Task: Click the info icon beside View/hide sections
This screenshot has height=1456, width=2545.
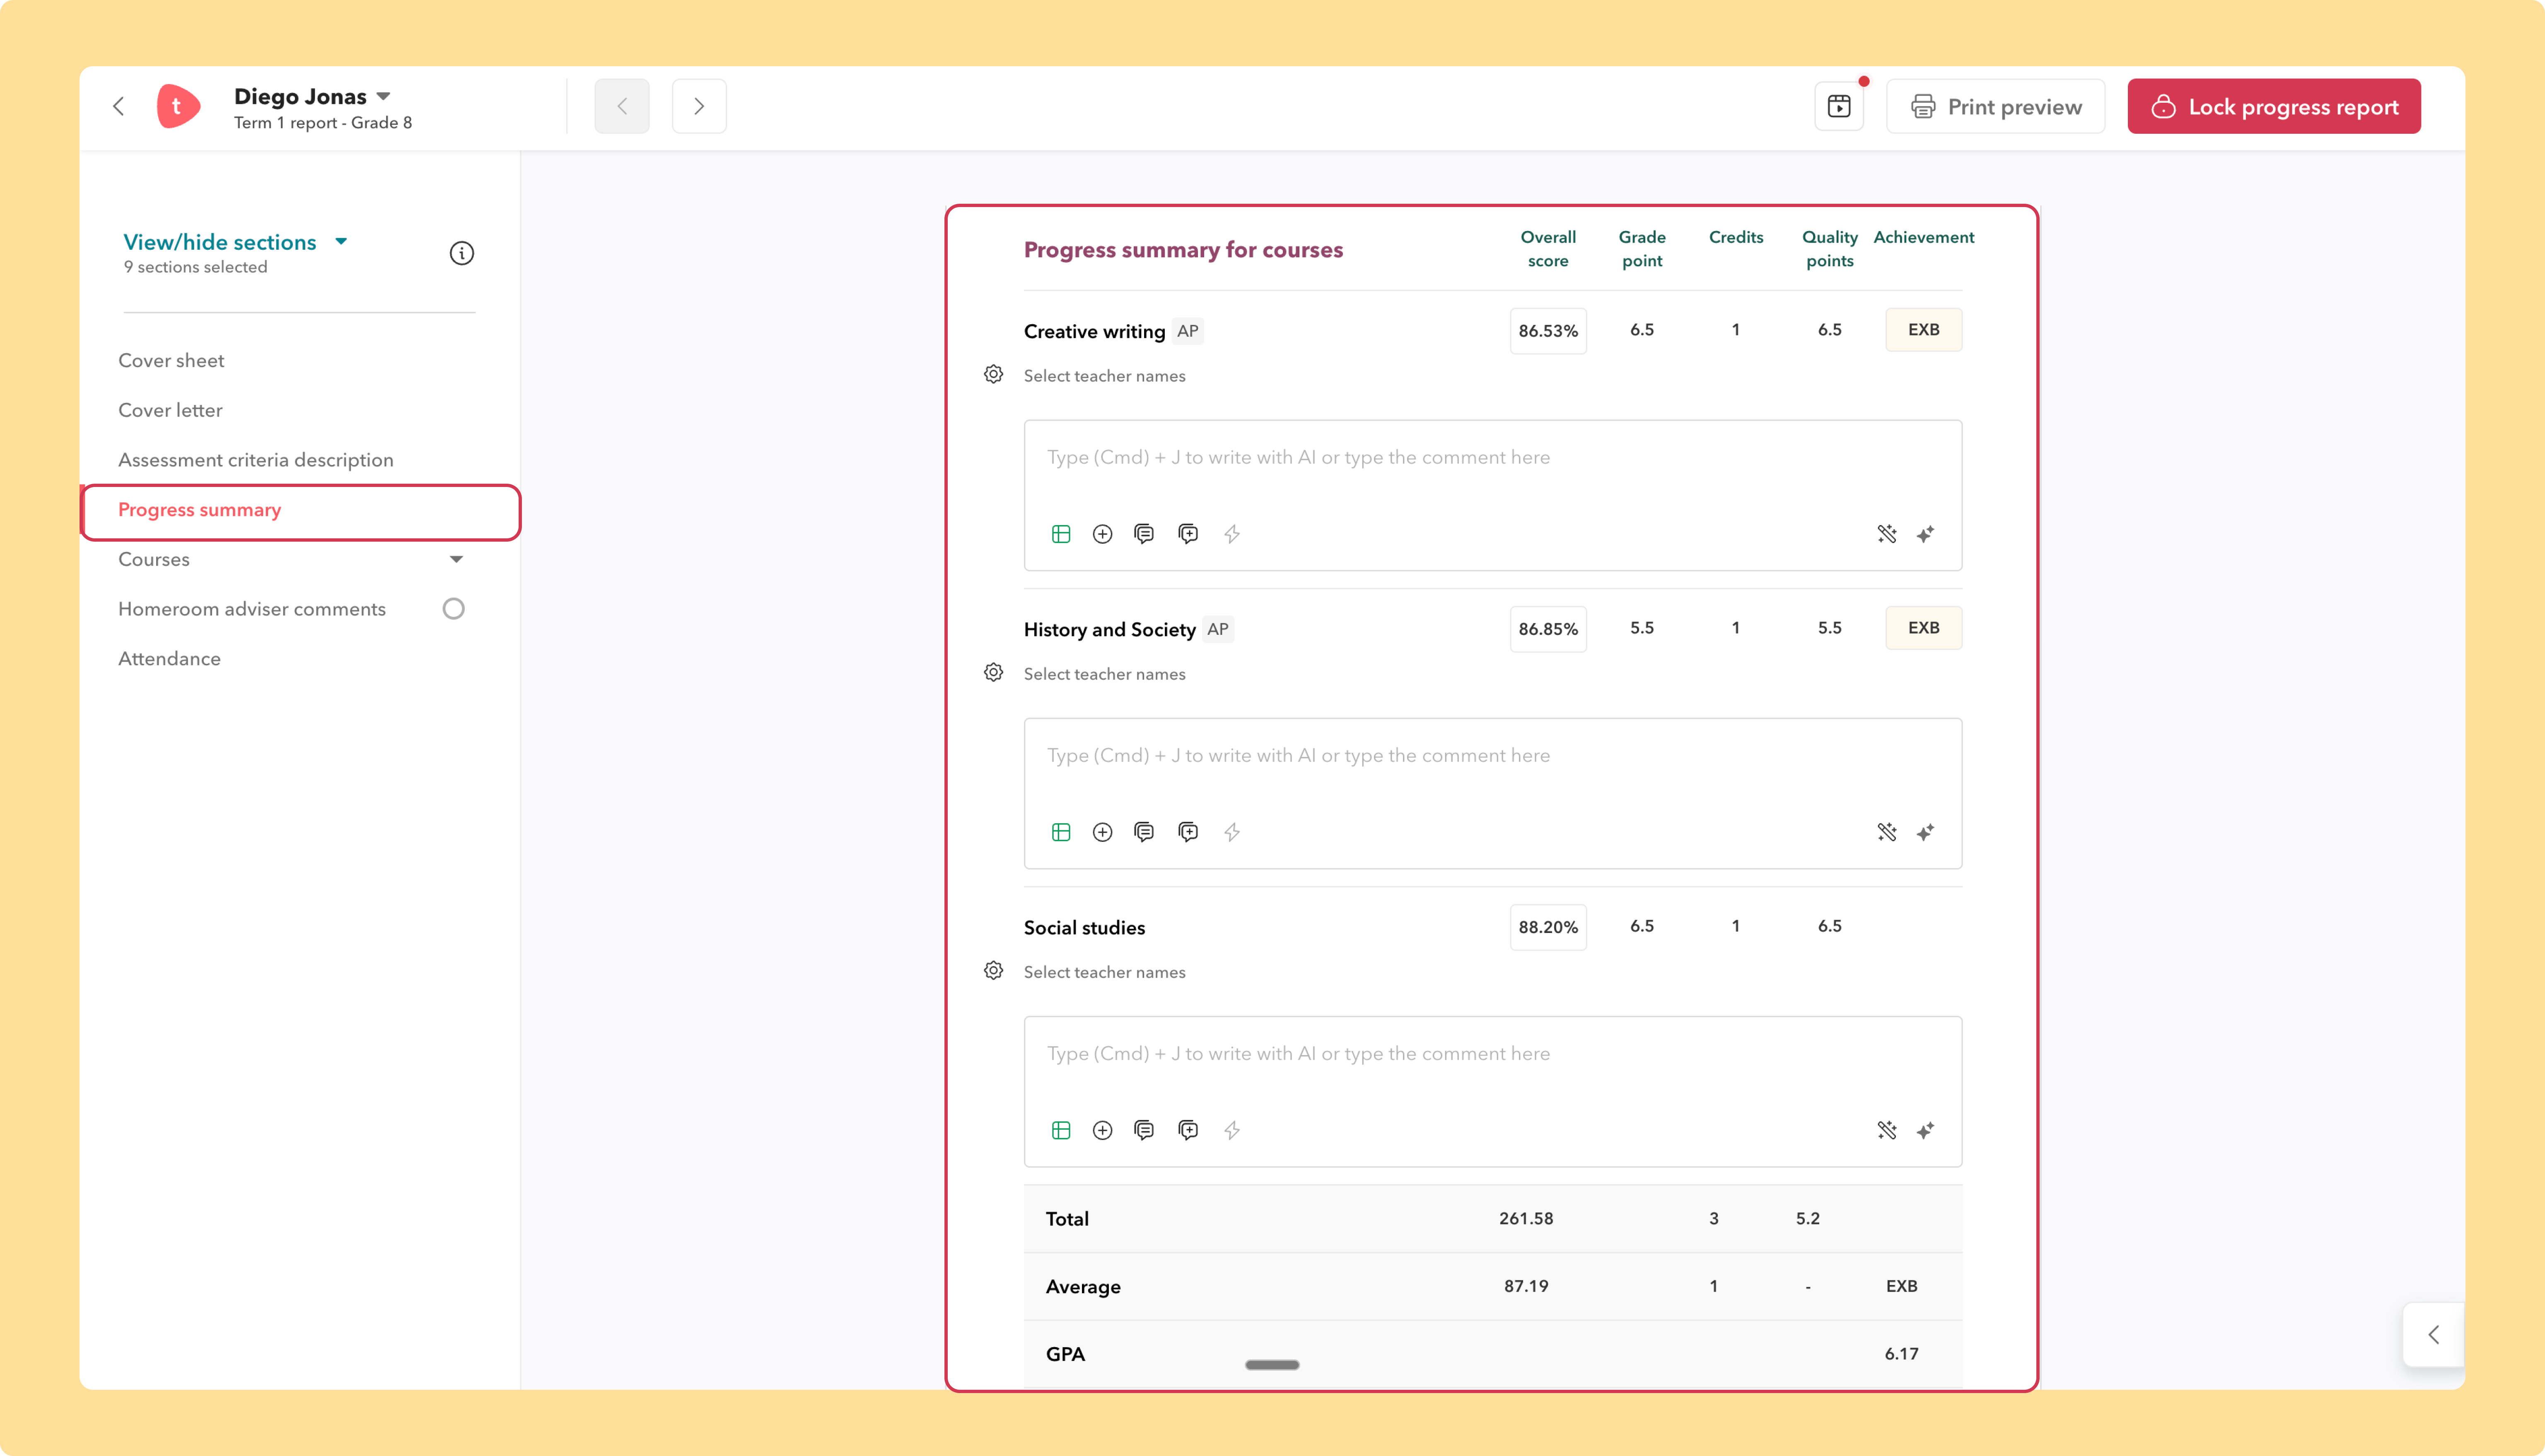Action: (461, 253)
